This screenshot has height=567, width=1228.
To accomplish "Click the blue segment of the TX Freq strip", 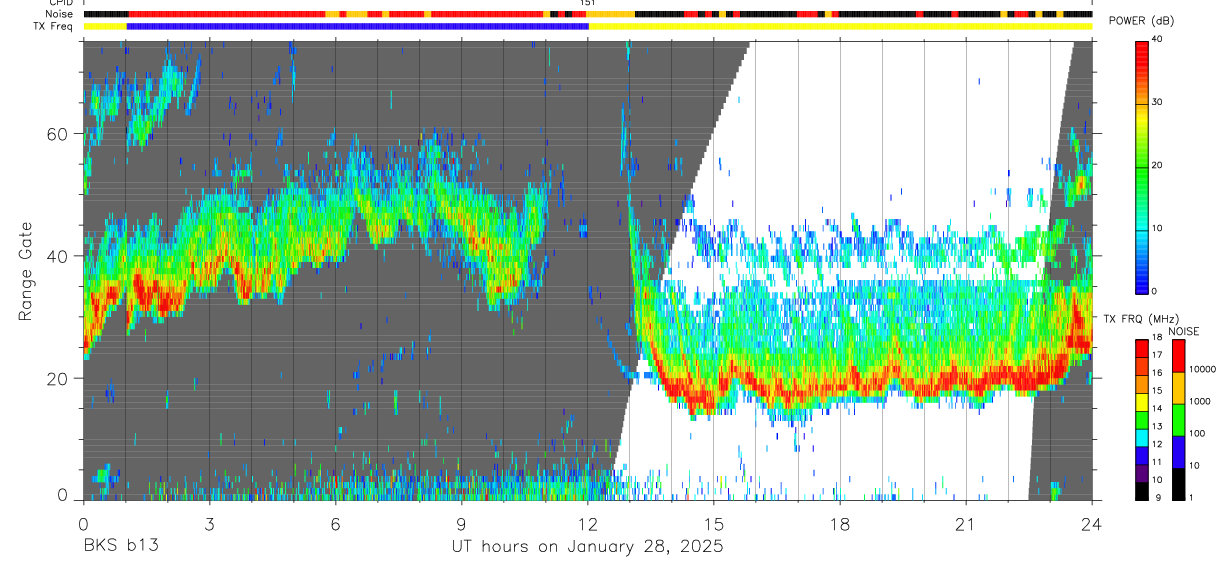I will [x=357, y=26].
